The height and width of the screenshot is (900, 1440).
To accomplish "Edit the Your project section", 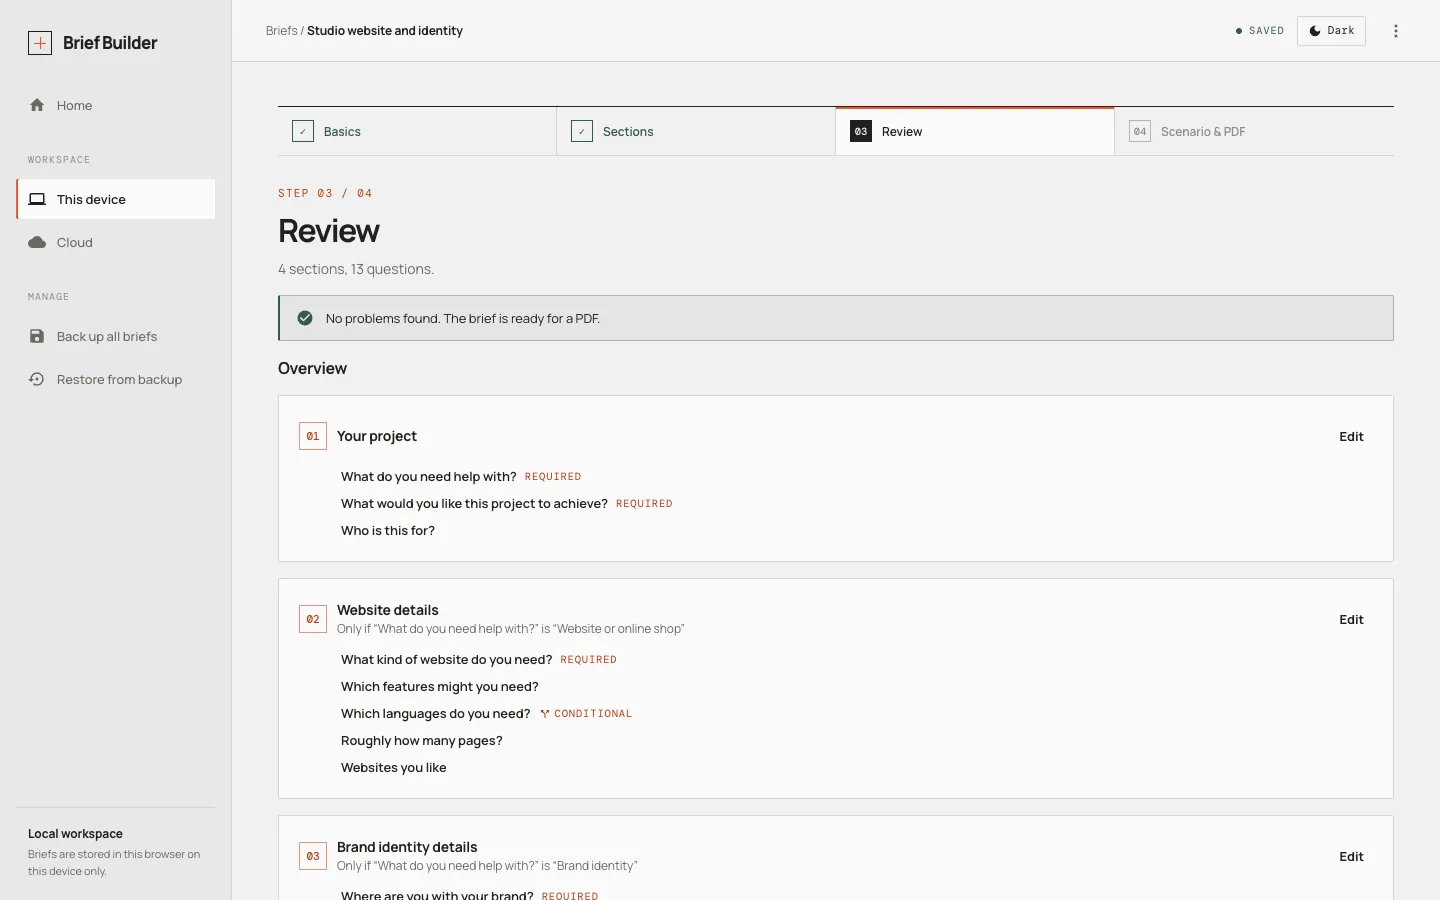I will pyautogui.click(x=1351, y=437).
